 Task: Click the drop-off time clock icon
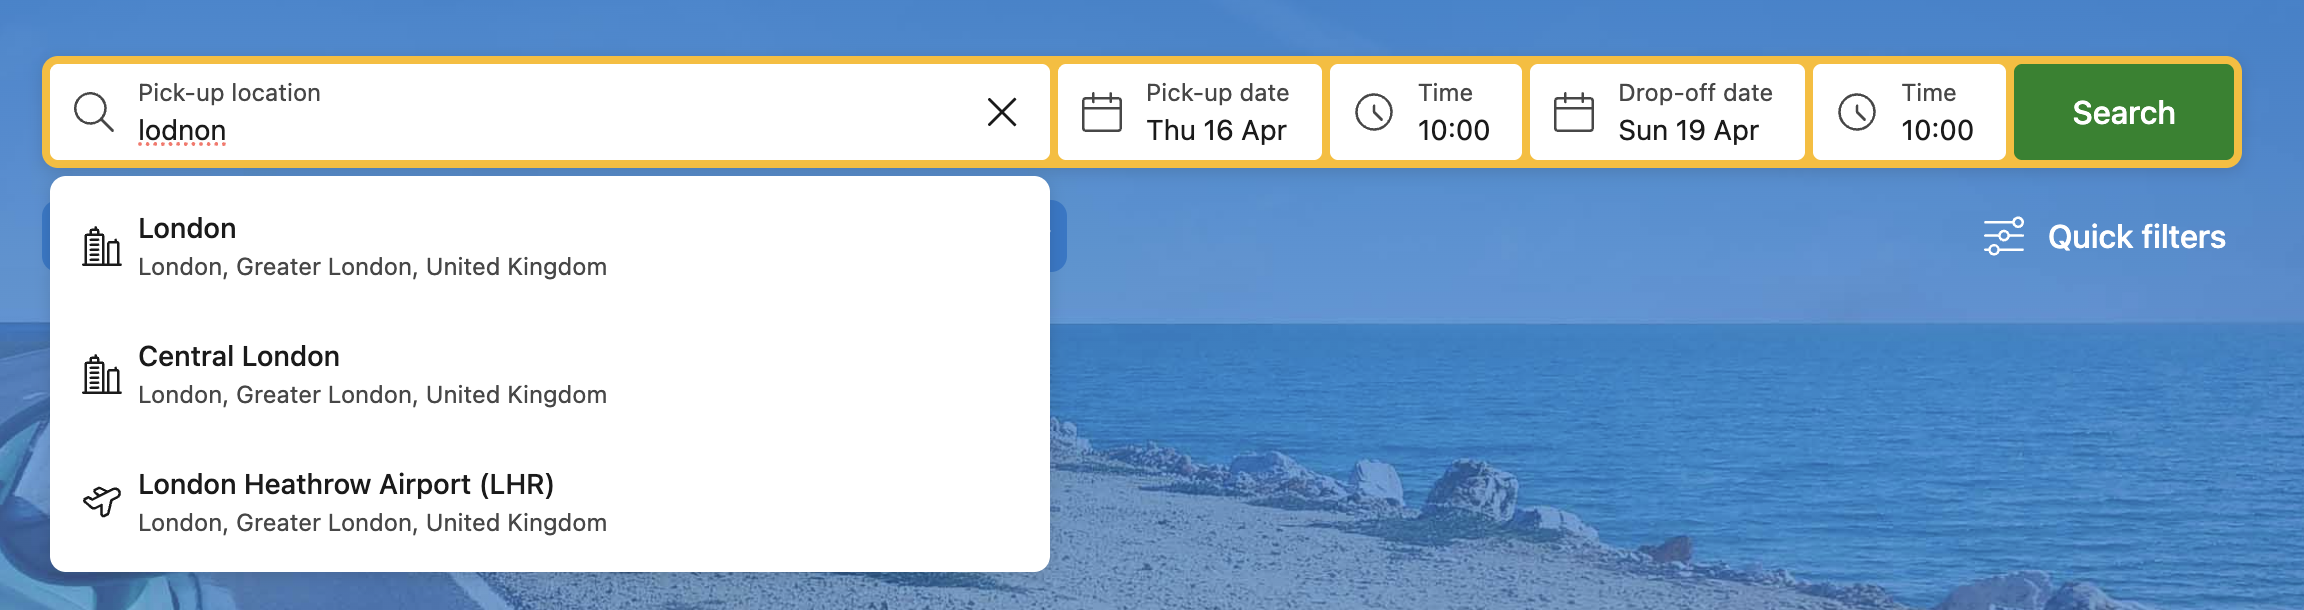[x=1856, y=112]
